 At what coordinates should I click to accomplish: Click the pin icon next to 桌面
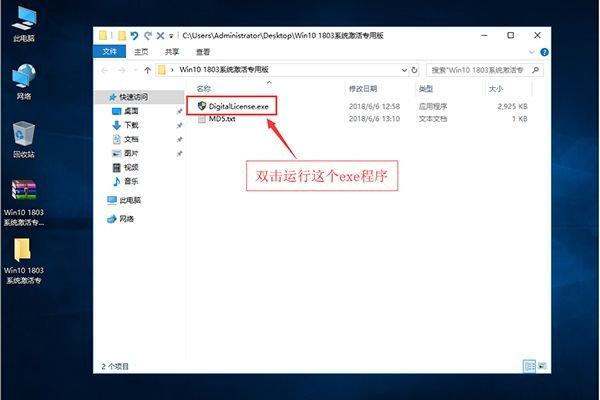(179, 111)
